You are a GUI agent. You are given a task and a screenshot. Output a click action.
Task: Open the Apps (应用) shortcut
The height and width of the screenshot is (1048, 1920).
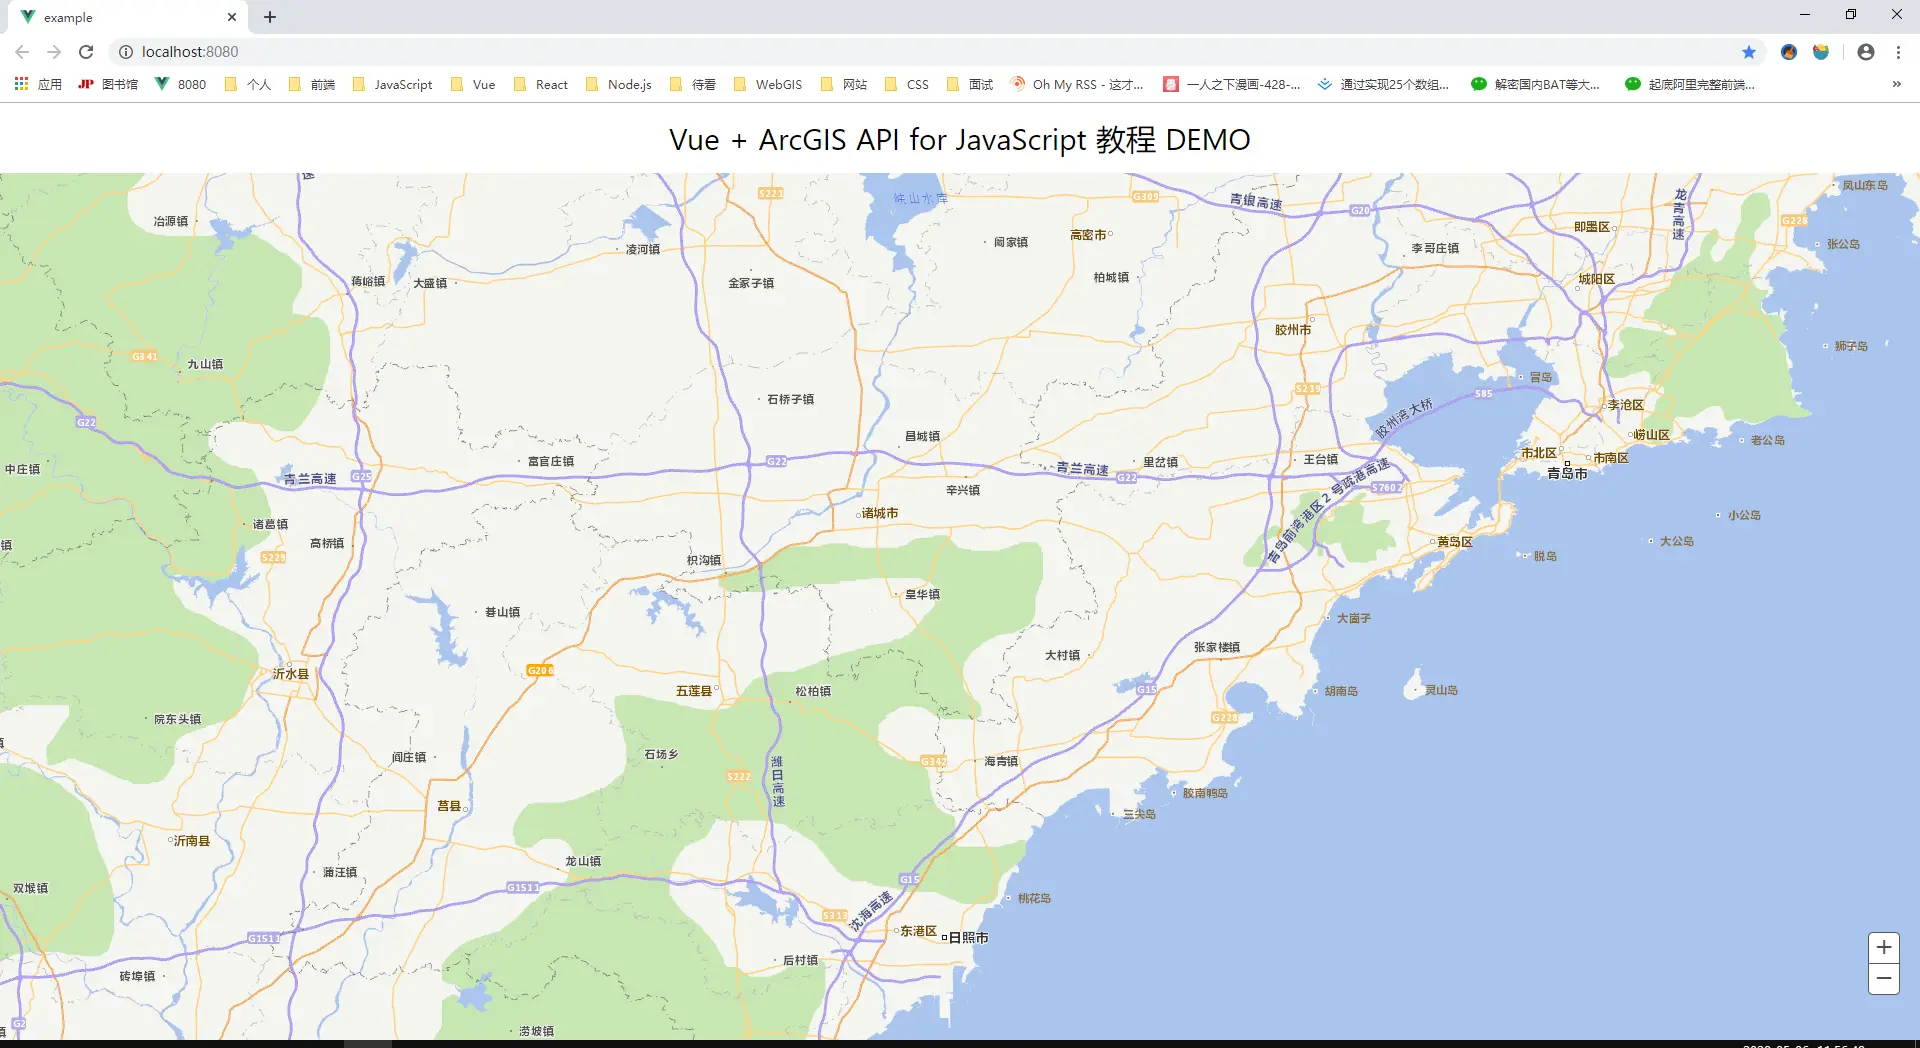pyautogui.click(x=38, y=85)
